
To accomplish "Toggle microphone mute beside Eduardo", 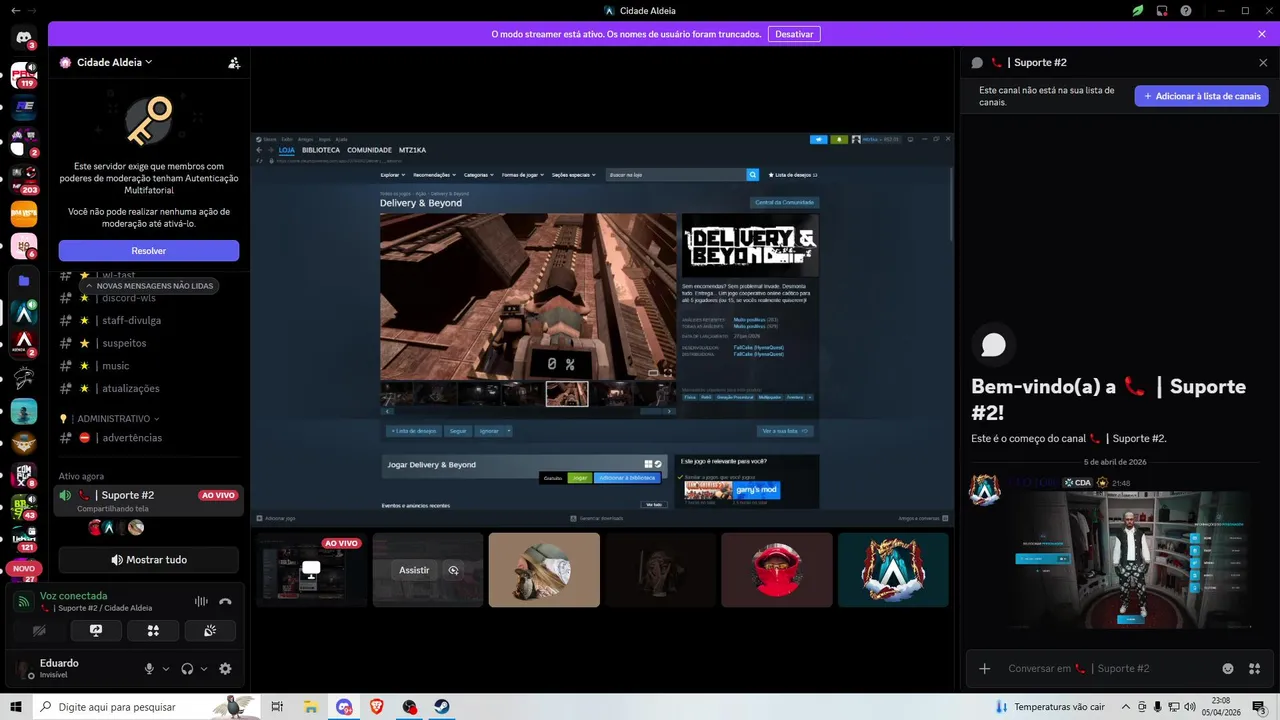I will (x=149, y=669).
